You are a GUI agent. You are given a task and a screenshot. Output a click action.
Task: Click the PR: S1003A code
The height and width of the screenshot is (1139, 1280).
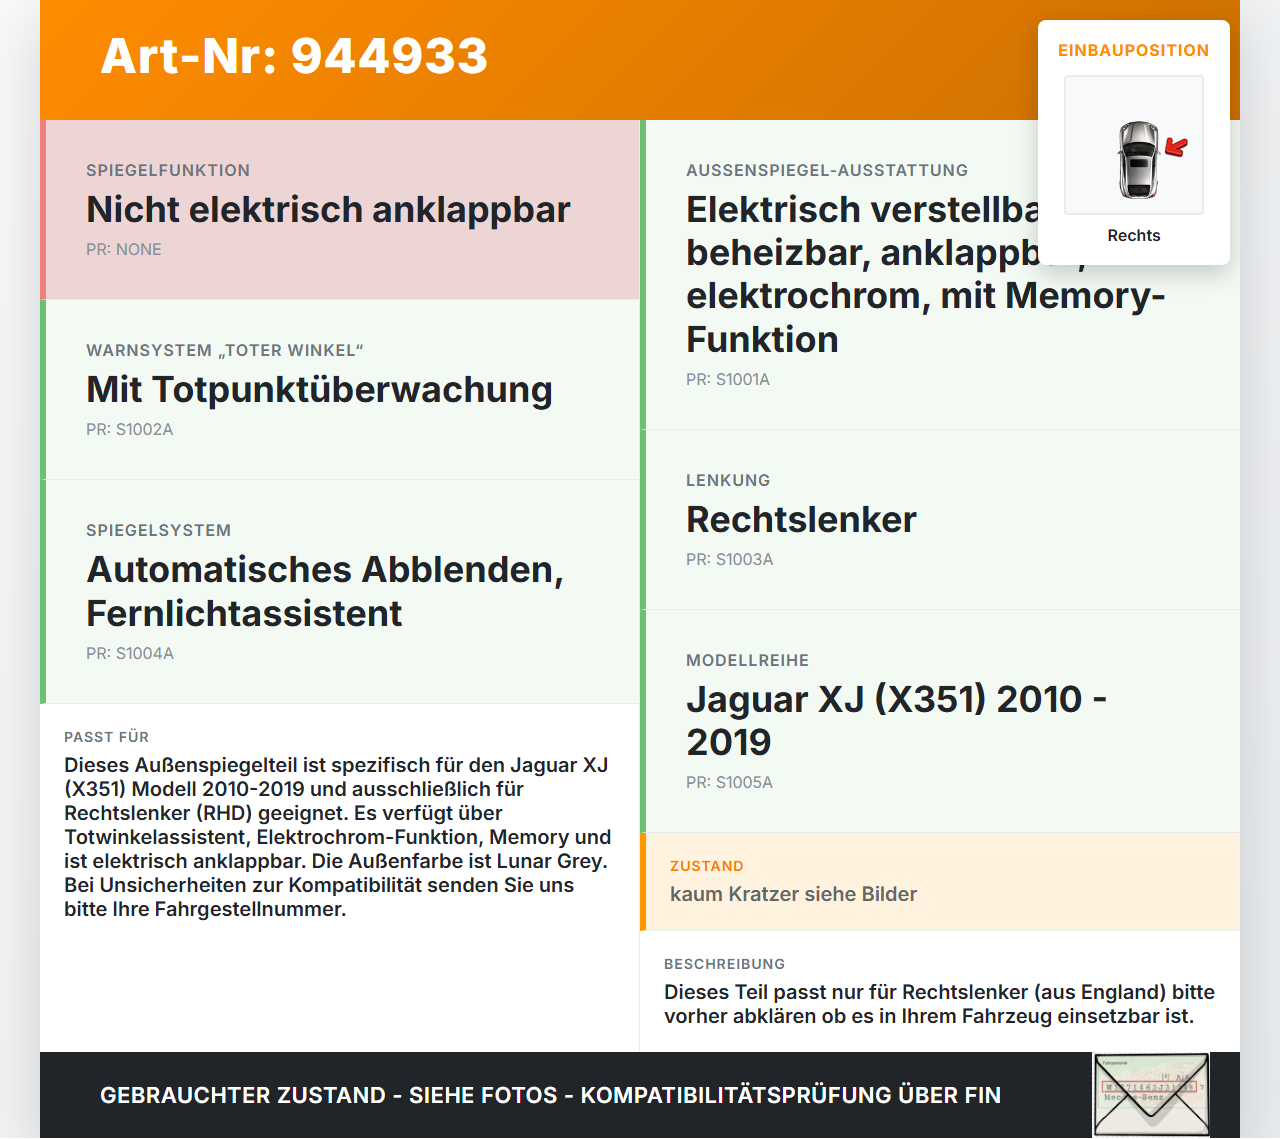pos(730,559)
